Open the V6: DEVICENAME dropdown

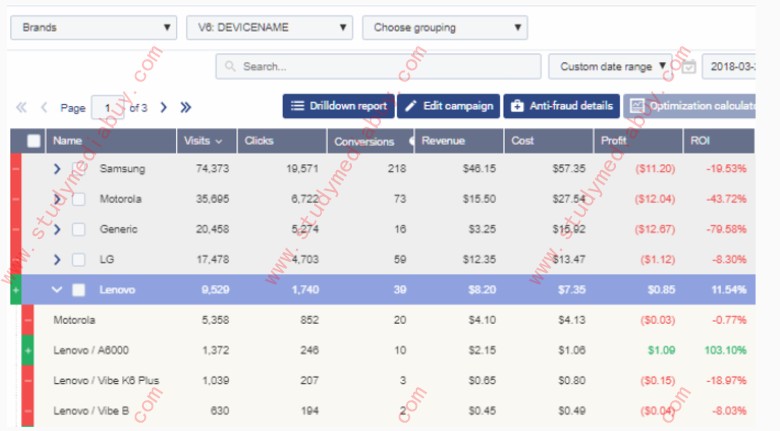[270, 27]
